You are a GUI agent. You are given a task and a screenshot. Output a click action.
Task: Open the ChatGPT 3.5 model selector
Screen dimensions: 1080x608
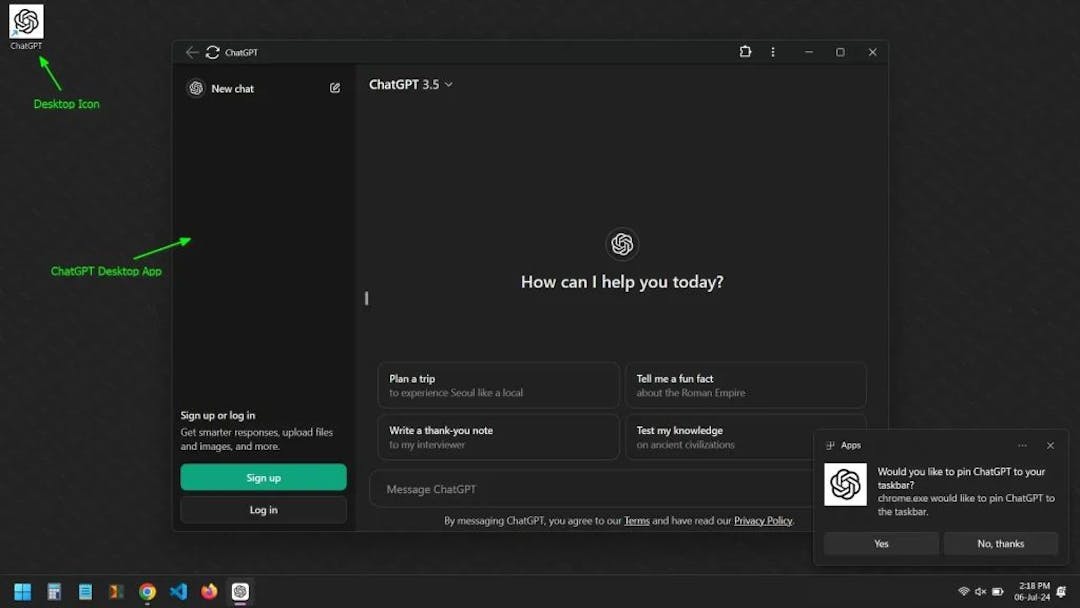click(411, 85)
